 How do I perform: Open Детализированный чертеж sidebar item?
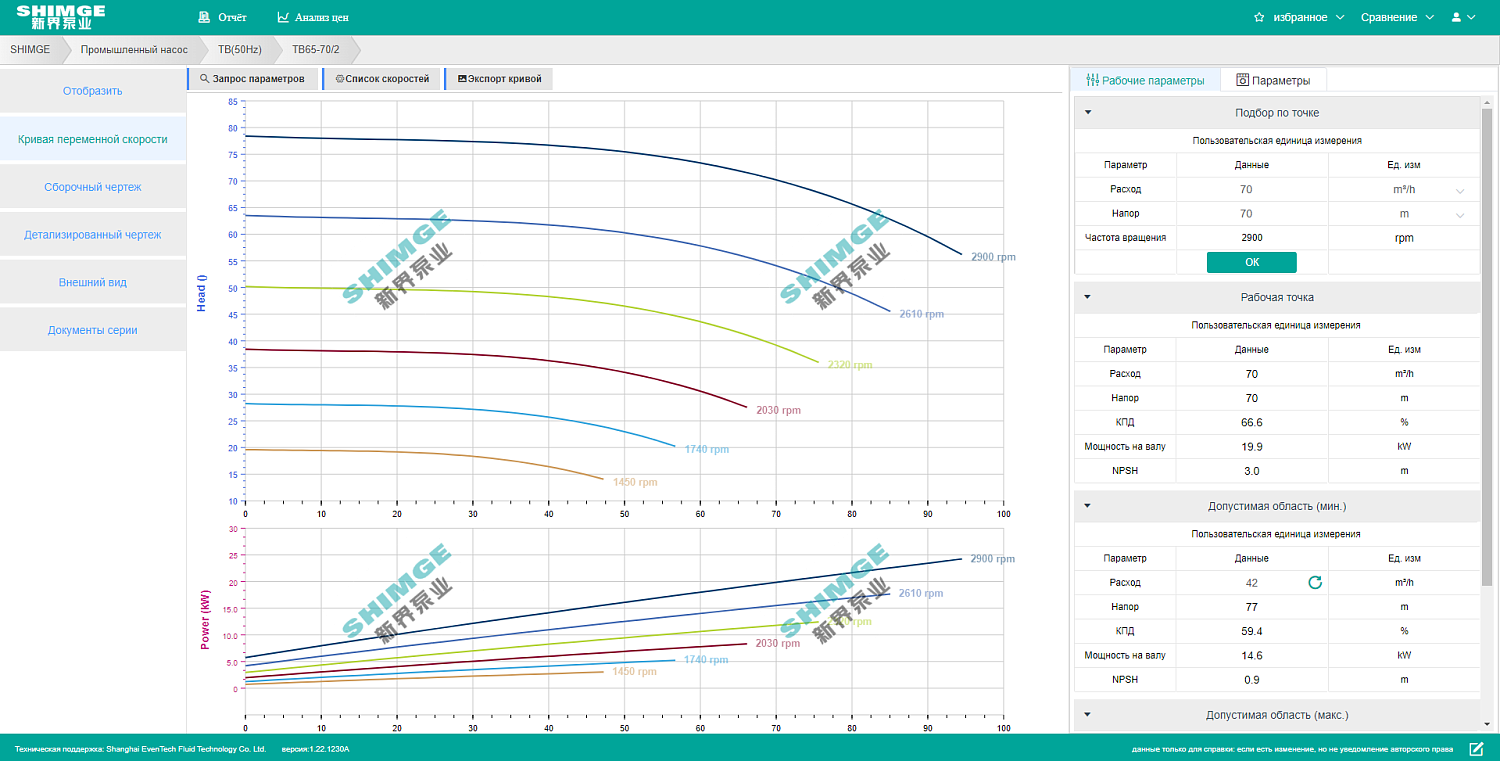pyautogui.click(x=92, y=235)
